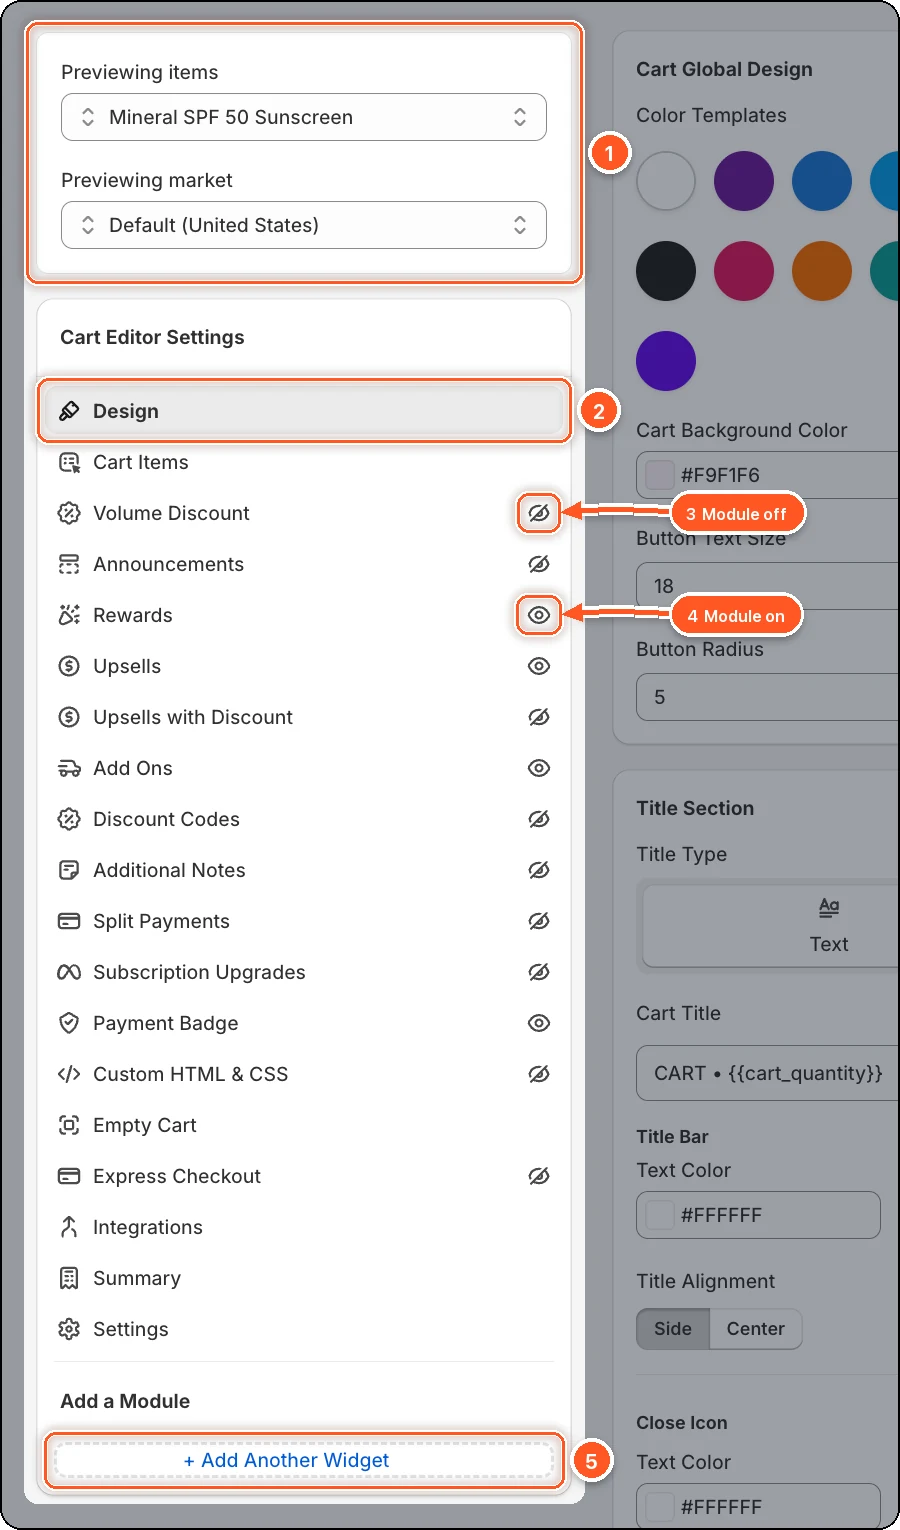Hide the Payment Badge module

[539, 1023]
